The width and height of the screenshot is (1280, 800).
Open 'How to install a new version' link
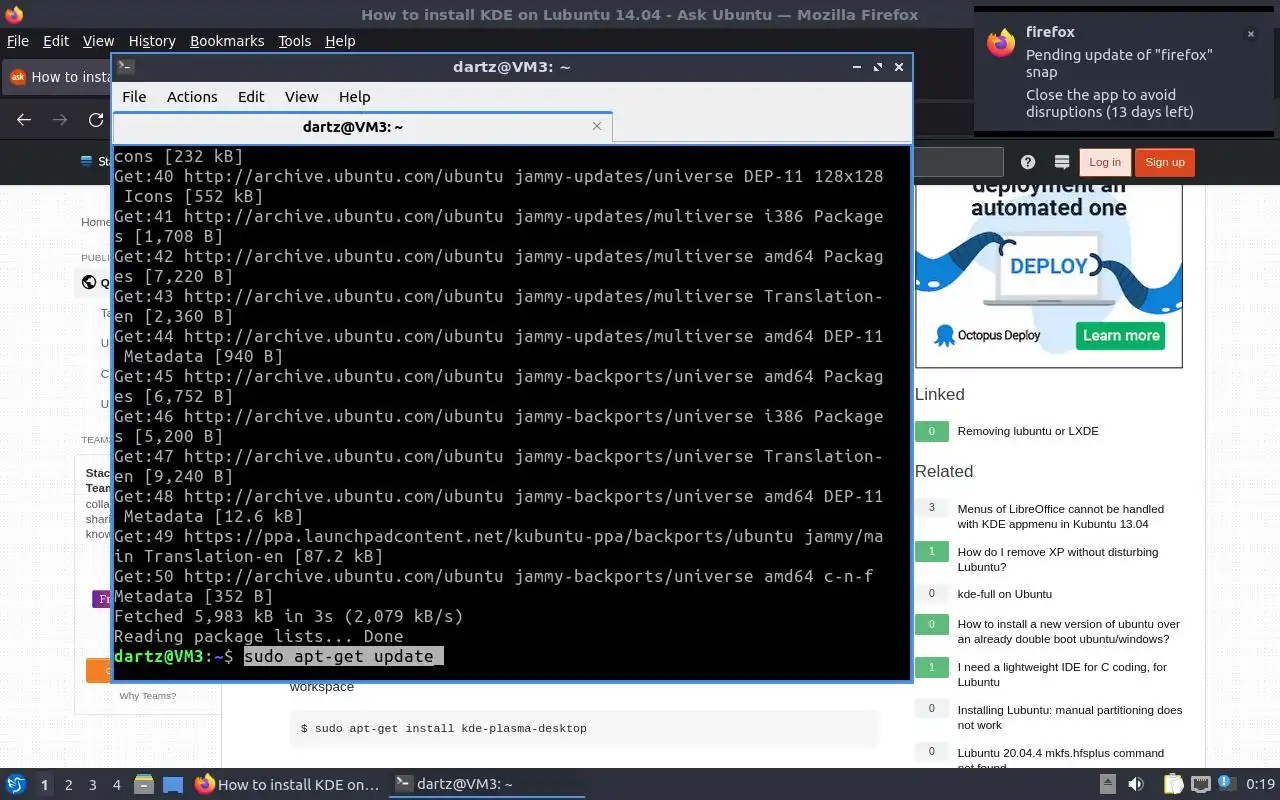(1068, 631)
